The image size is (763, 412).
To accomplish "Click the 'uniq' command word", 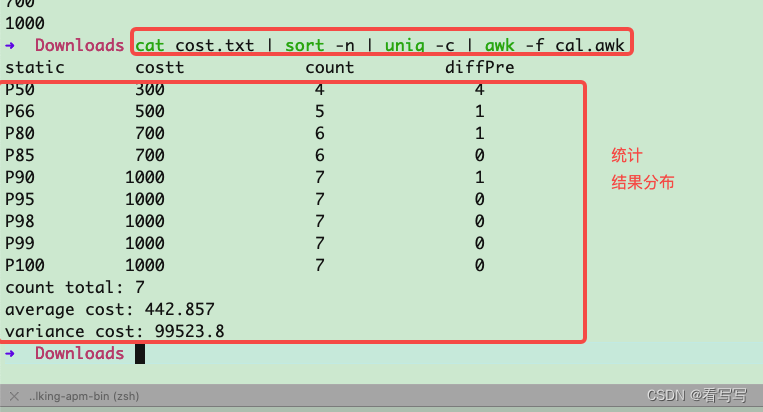I will click(404, 45).
